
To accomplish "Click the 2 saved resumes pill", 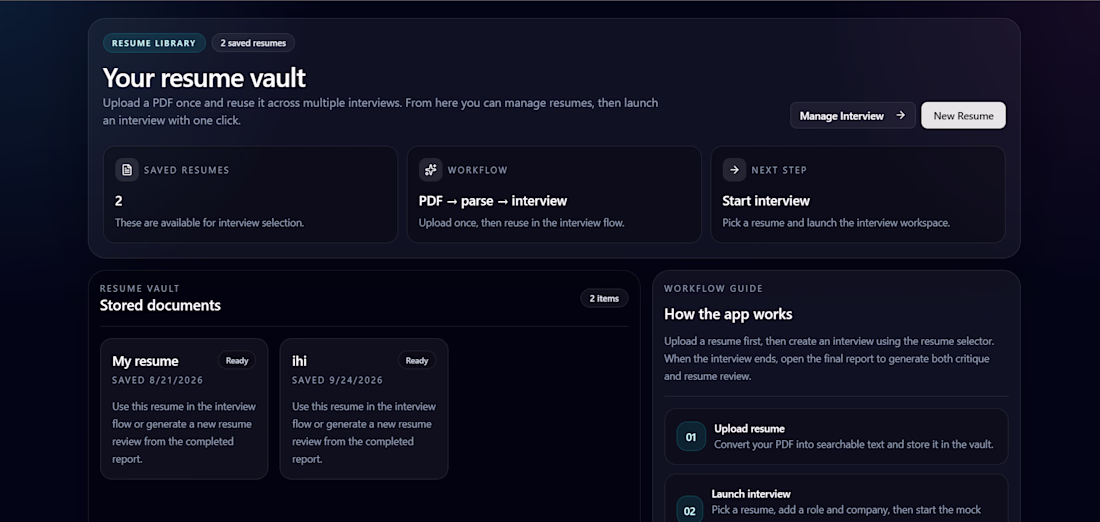I will [253, 43].
